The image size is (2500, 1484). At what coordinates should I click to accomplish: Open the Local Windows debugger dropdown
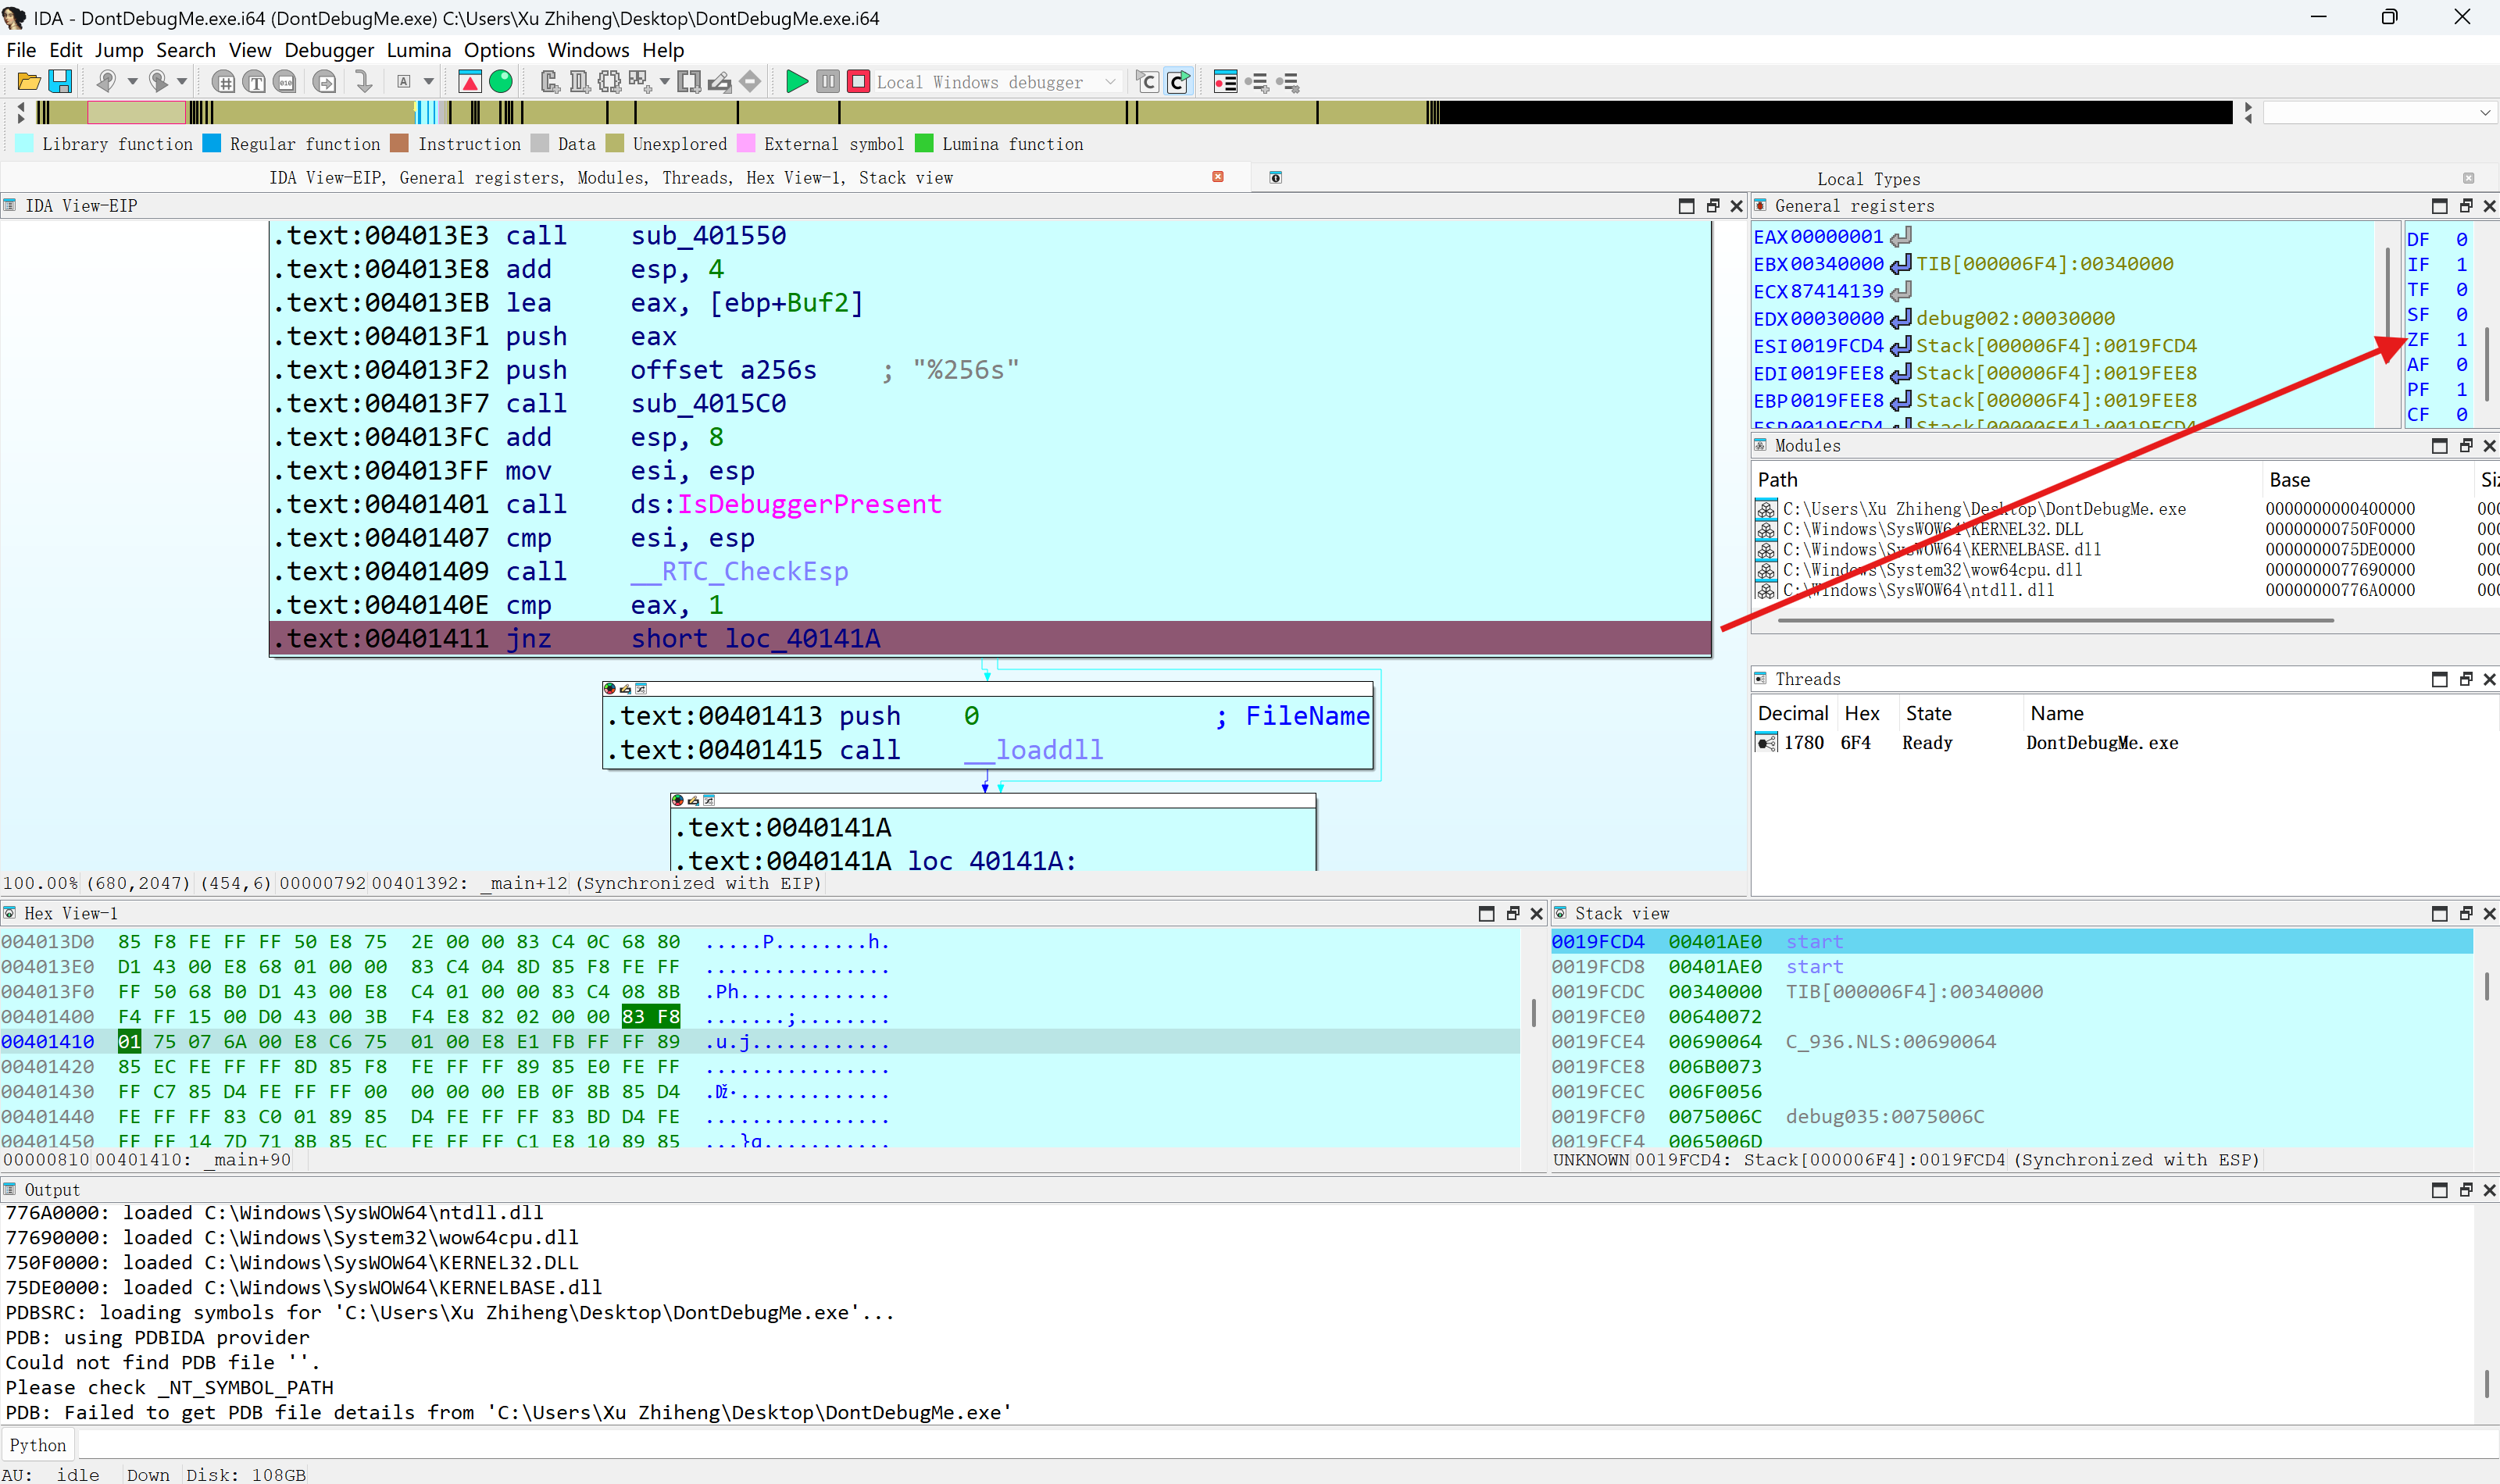click(x=1110, y=82)
